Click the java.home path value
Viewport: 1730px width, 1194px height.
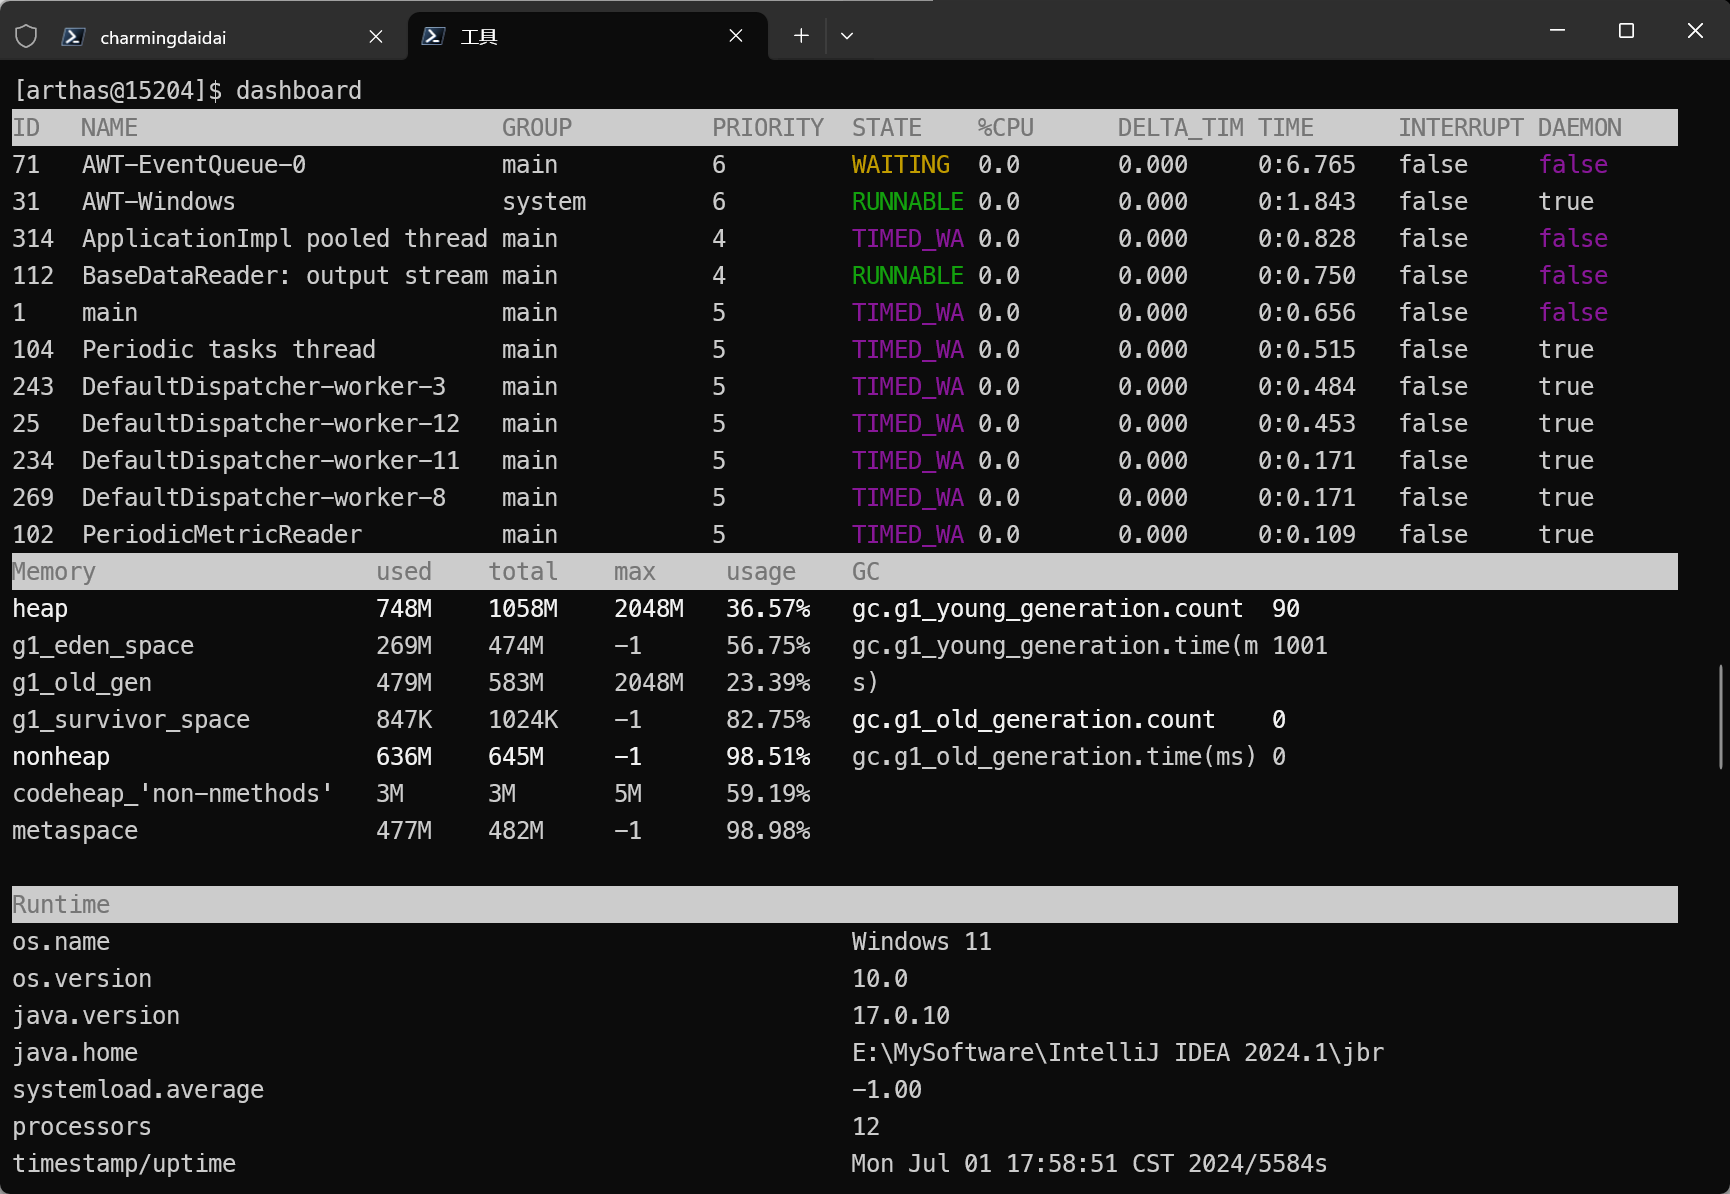coord(1117,1053)
